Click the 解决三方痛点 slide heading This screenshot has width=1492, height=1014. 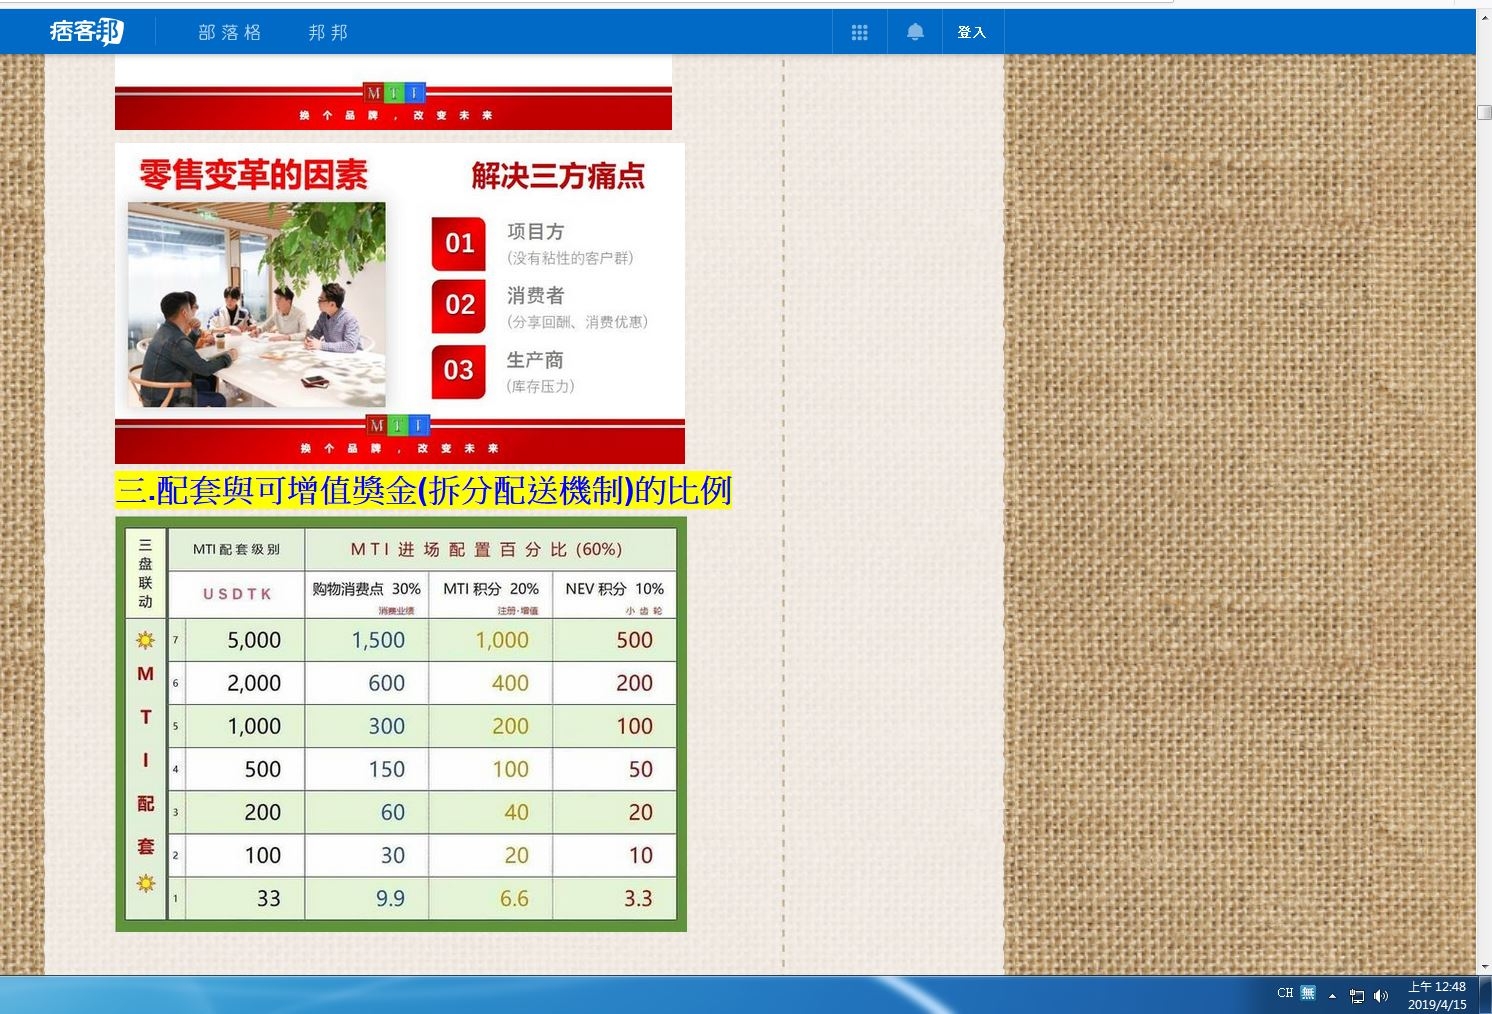point(558,176)
